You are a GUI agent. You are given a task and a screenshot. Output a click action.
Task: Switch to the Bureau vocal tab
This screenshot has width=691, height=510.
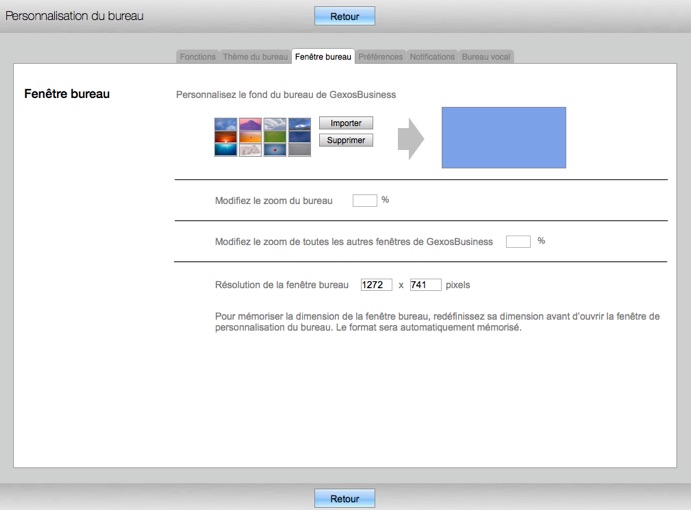tap(486, 57)
